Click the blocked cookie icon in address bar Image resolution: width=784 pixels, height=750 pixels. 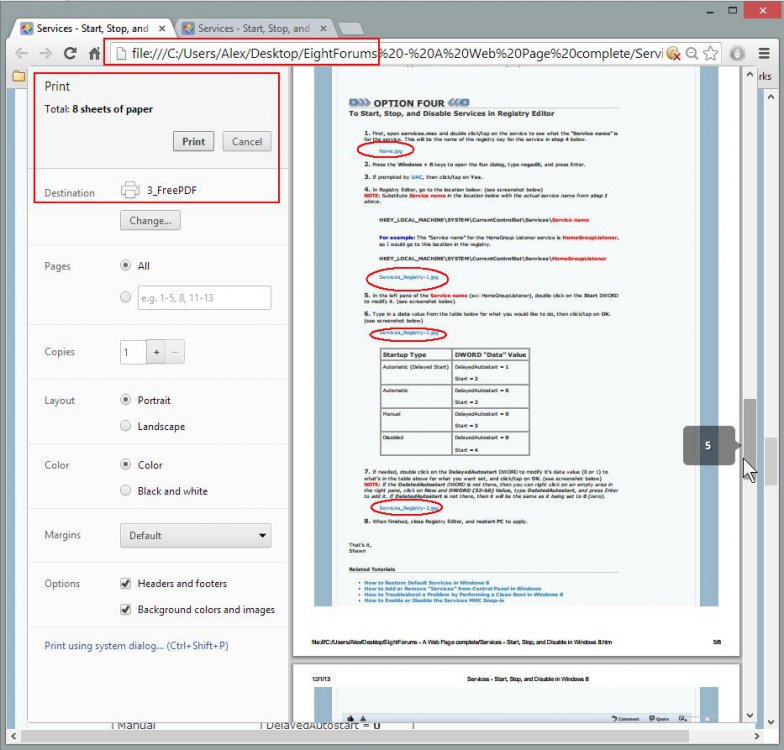pos(673,54)
